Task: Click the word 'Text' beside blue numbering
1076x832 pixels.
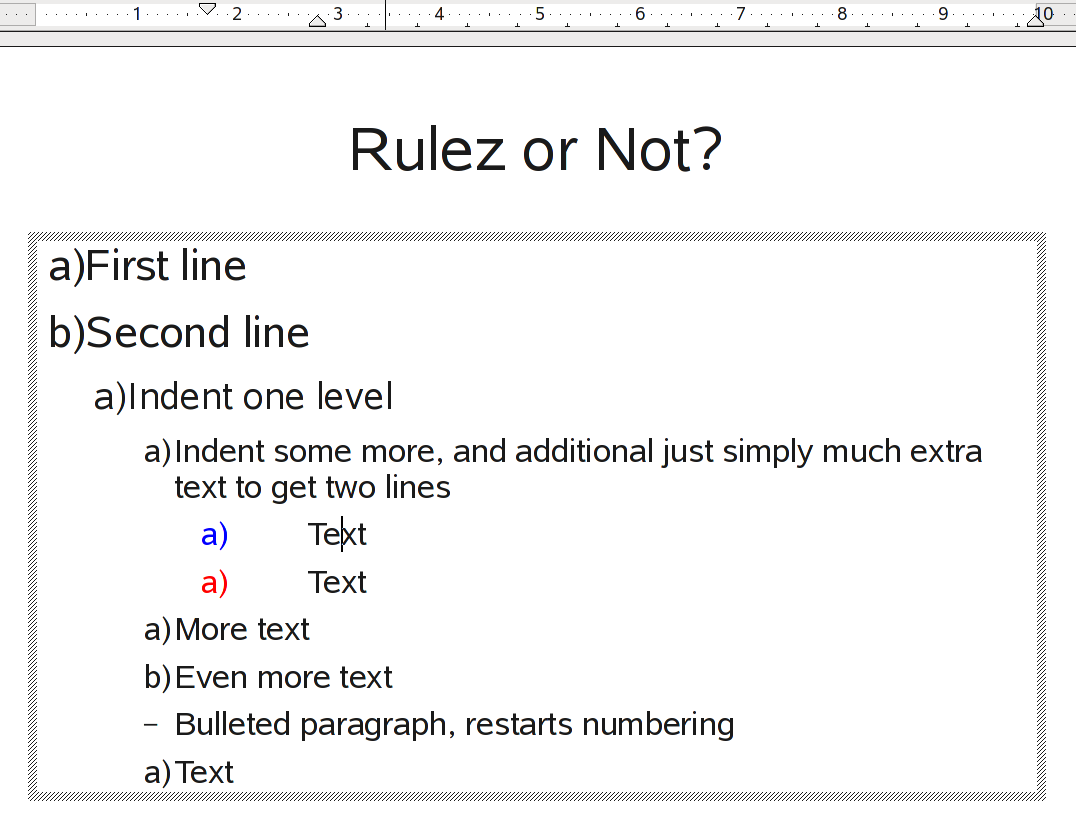Action: pyautogui.click(x=337, y=535)
